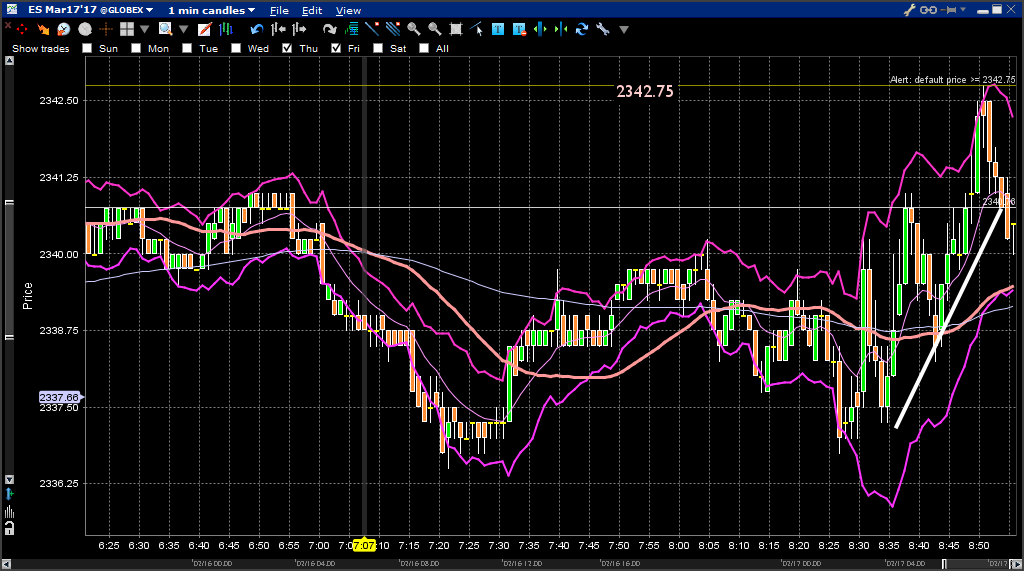Click the green studies indicator icon
The height and width of the screenshot is (571, 1024).
[351, 29]
